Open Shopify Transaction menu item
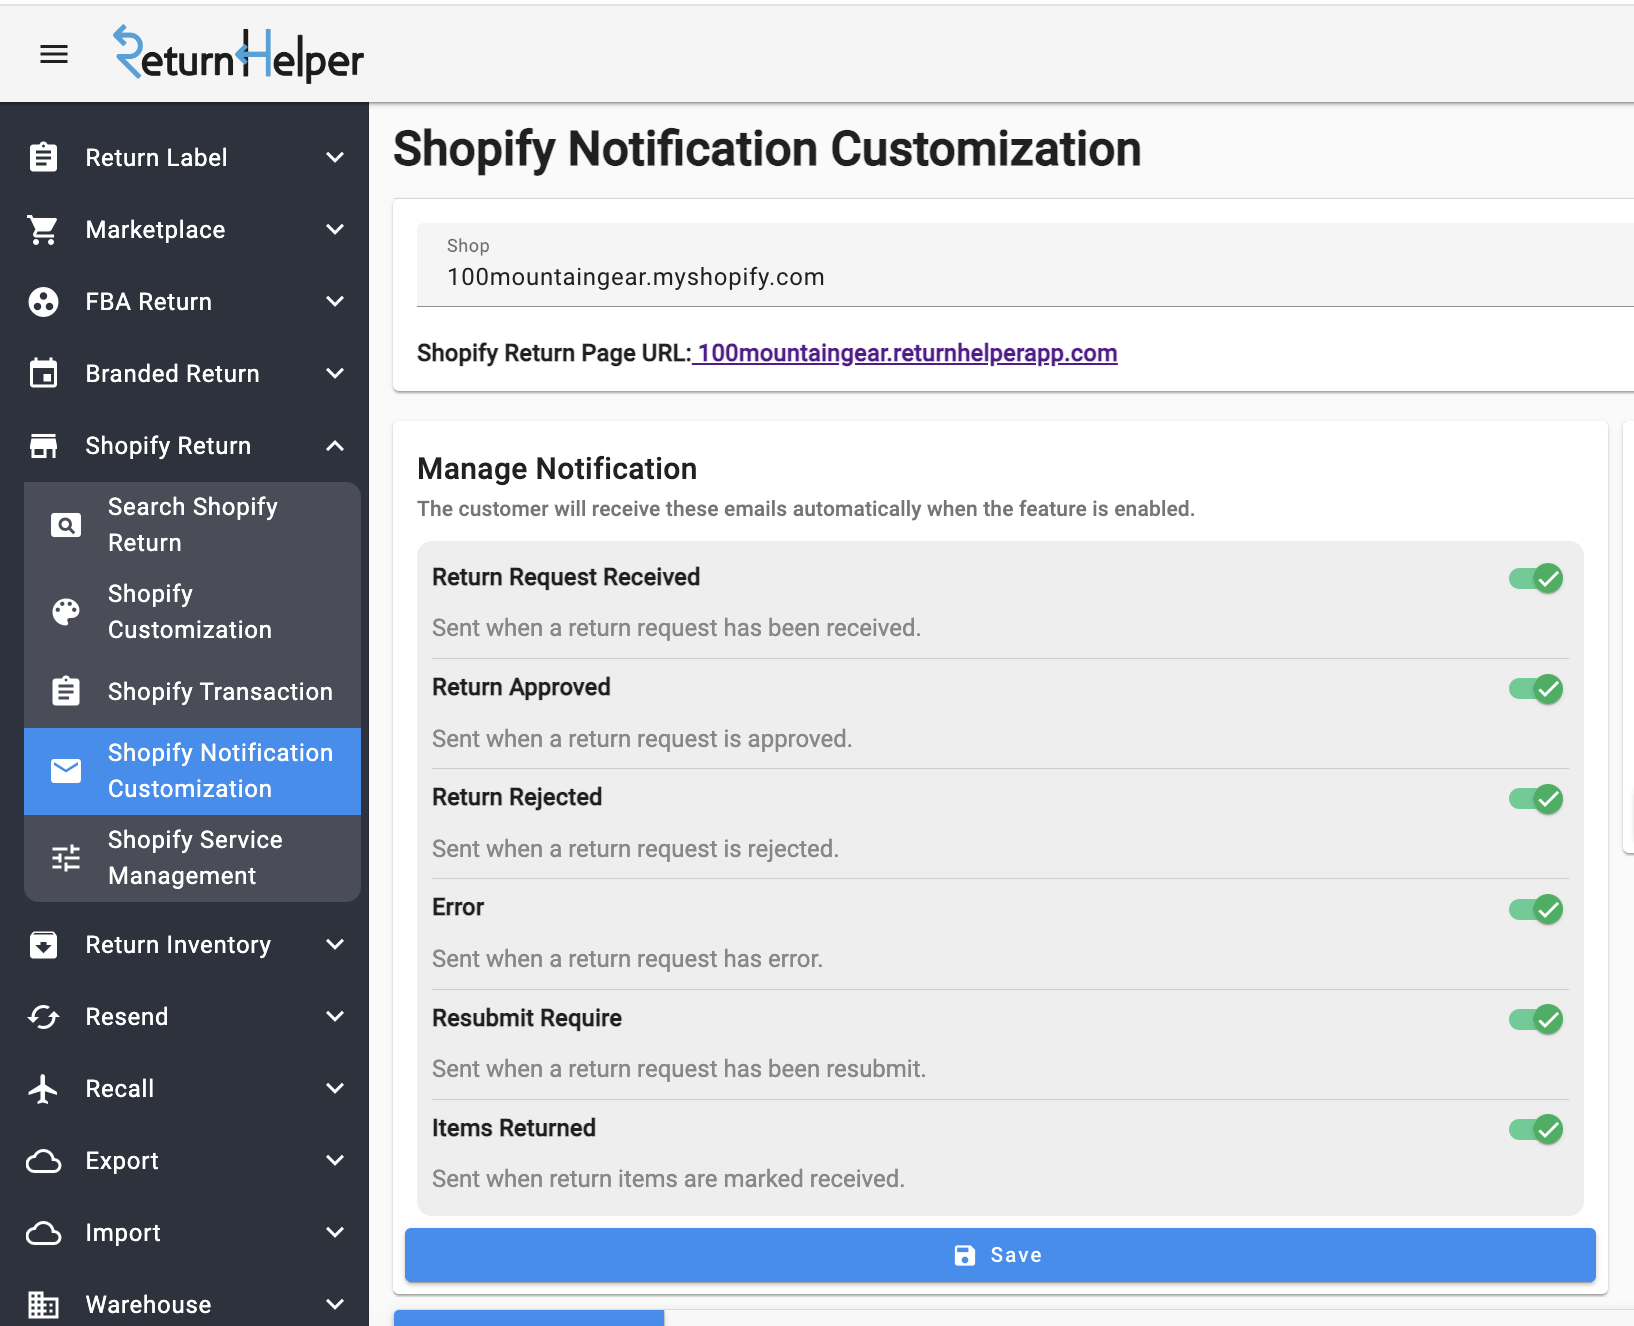This screenshot has width=1634, height=1326. tap(192, 691)
